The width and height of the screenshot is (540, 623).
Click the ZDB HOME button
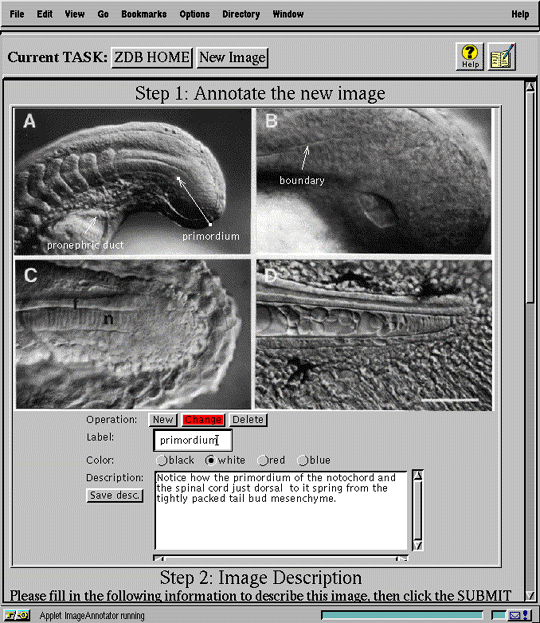coord(152,58)
